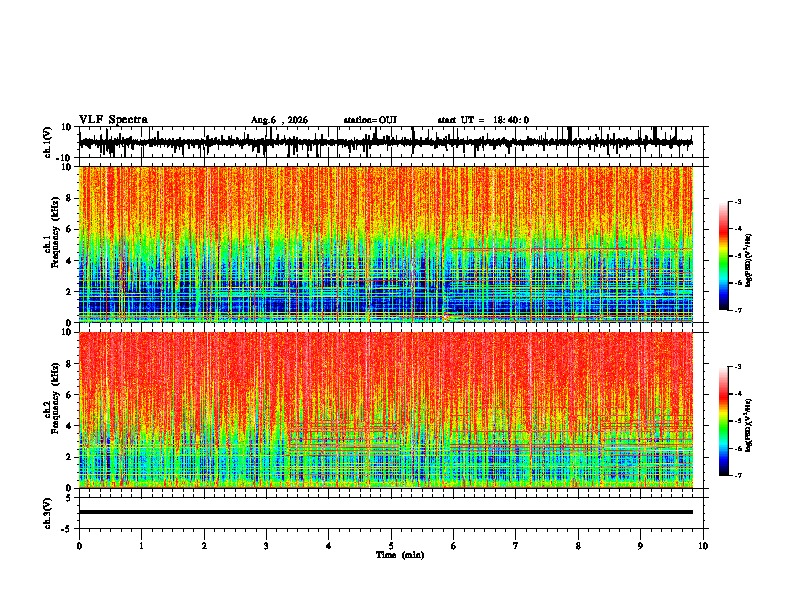Click the ch.1 spectrogram color scale bar
The image size is (792, 612).
(x=724, y=256)
